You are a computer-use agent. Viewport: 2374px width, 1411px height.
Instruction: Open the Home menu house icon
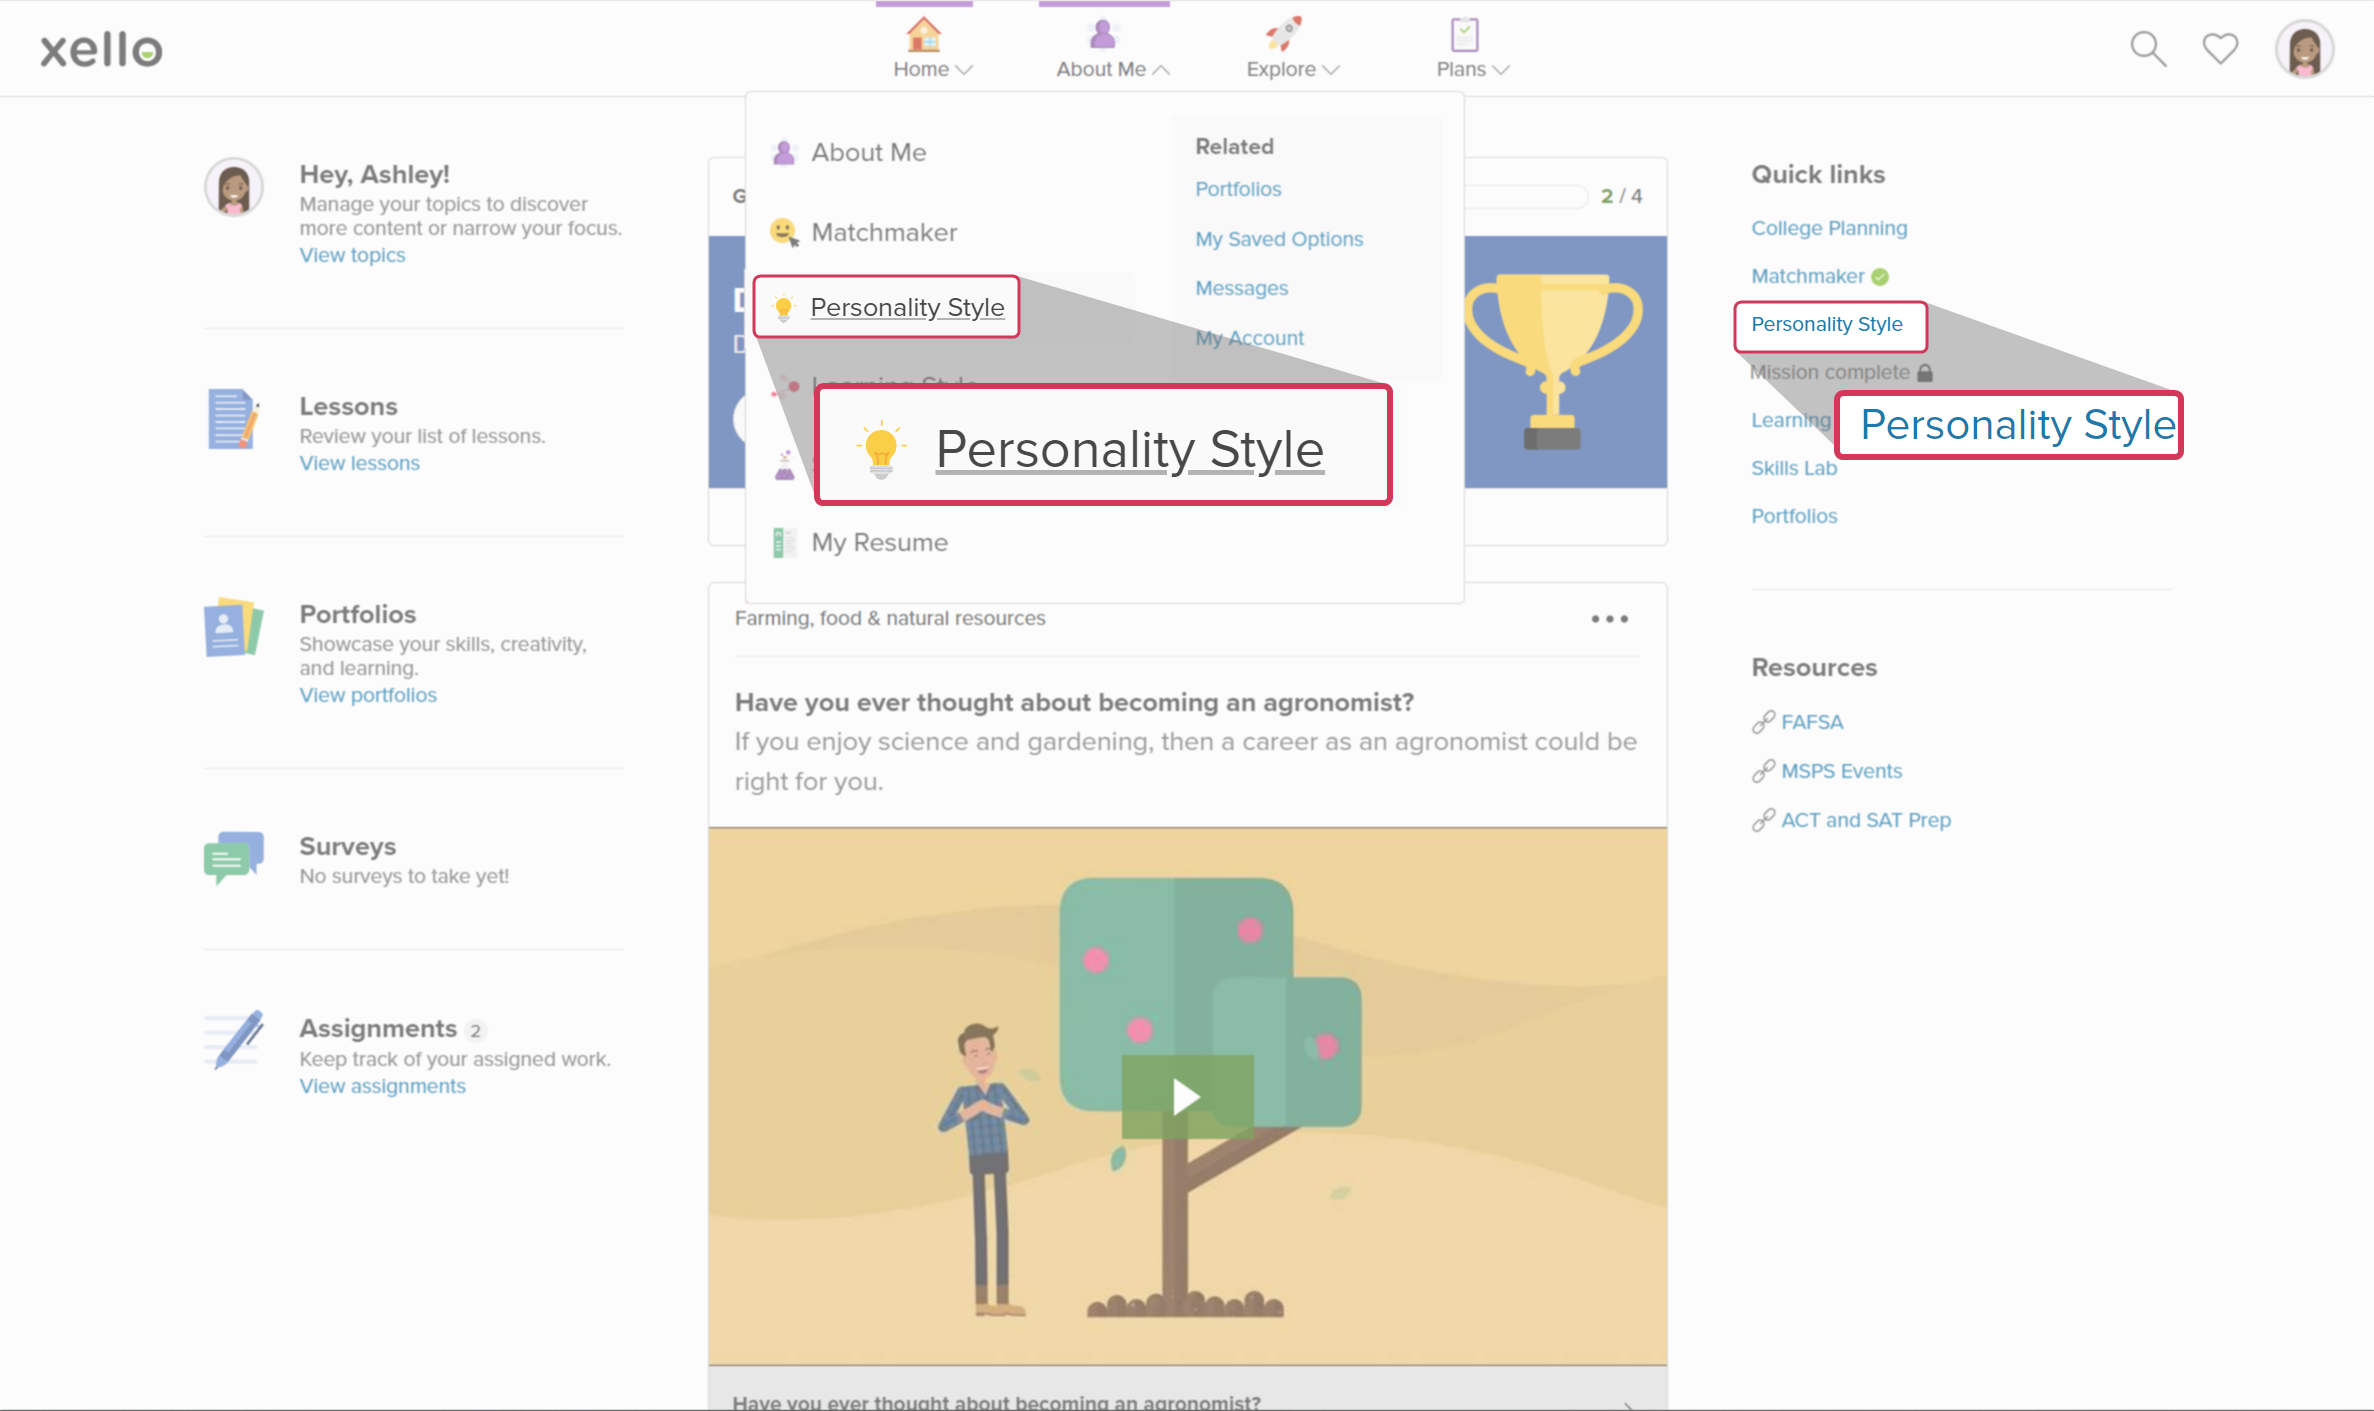pyautogui.click(x=923, y=34)
